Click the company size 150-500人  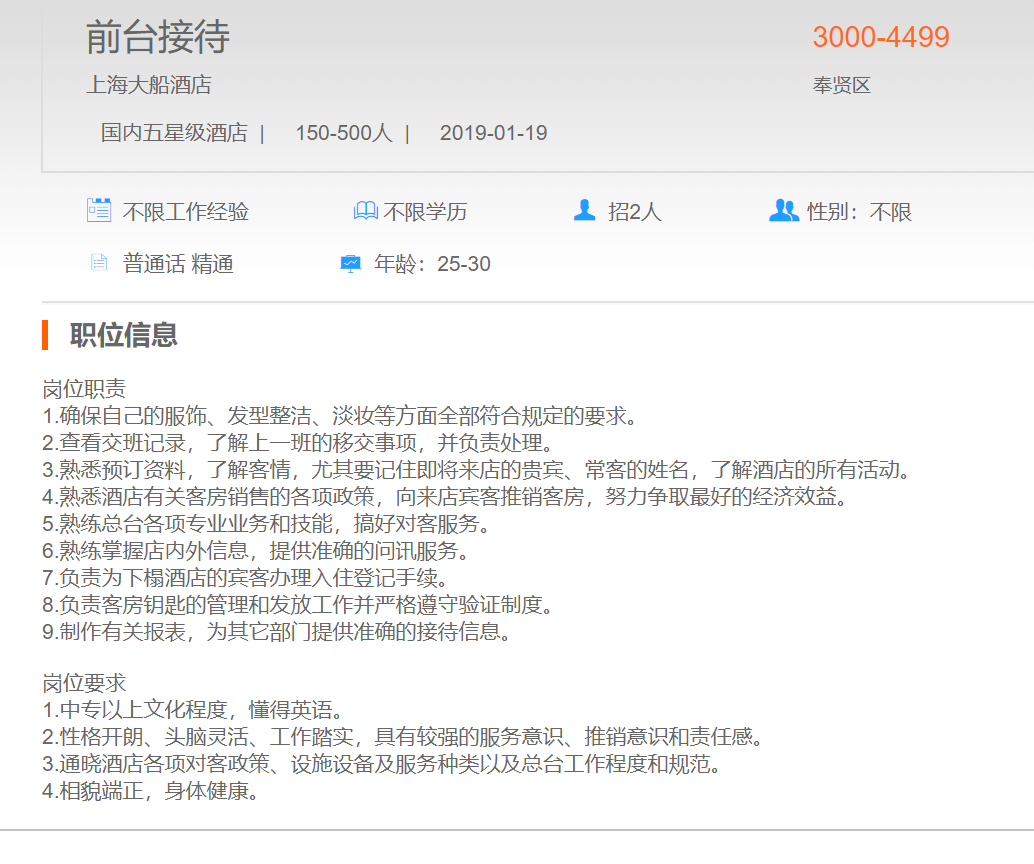point(343,133)
